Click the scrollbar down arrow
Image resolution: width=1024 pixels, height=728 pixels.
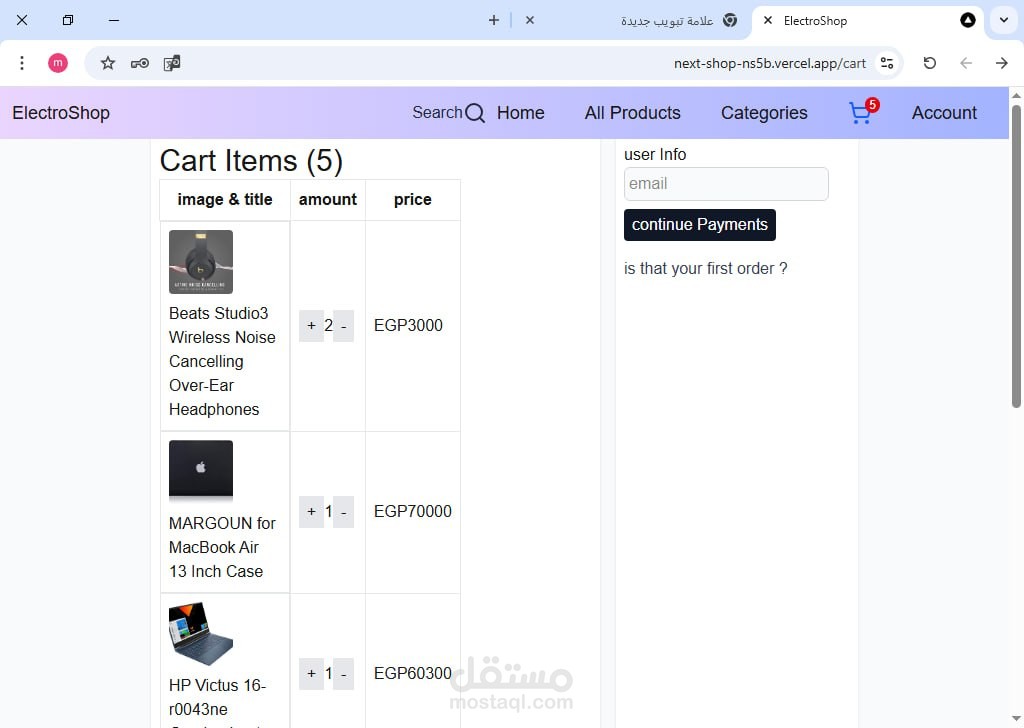(x=1016, y=719)
